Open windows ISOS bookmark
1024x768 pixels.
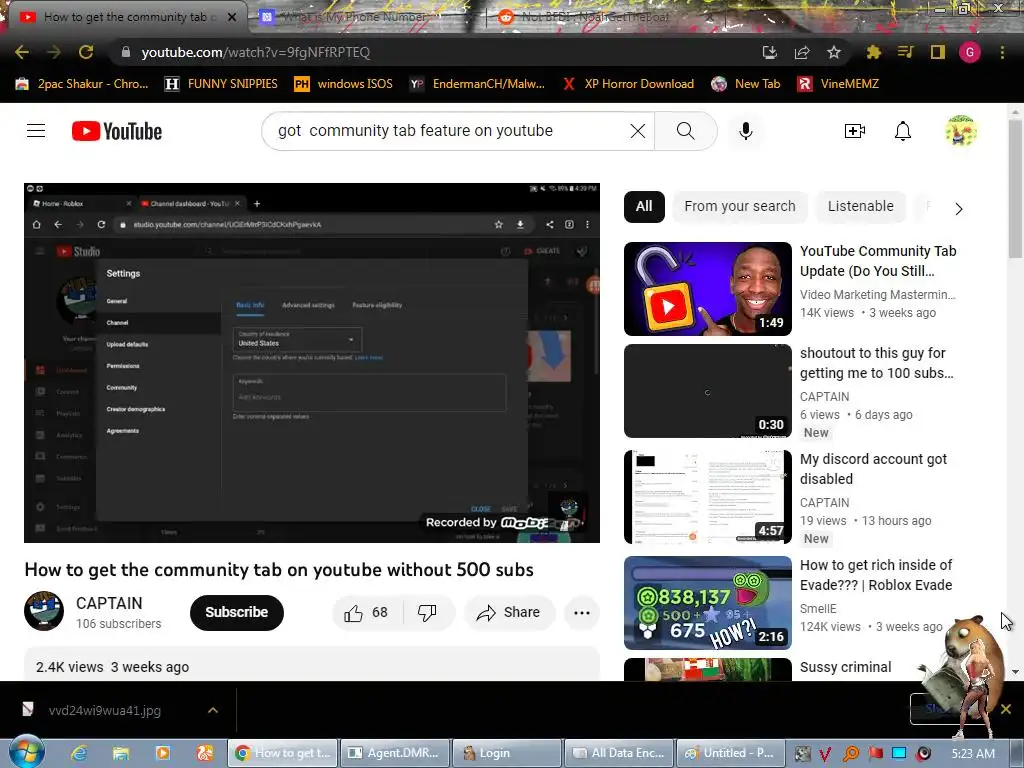(x=344, y=84)
